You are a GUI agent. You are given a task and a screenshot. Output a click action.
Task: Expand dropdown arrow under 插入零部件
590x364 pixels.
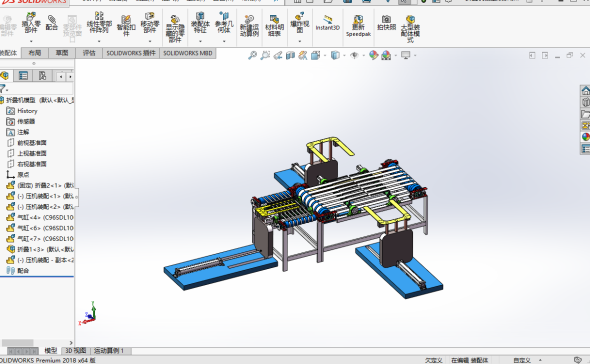click(x=31, y=41)
